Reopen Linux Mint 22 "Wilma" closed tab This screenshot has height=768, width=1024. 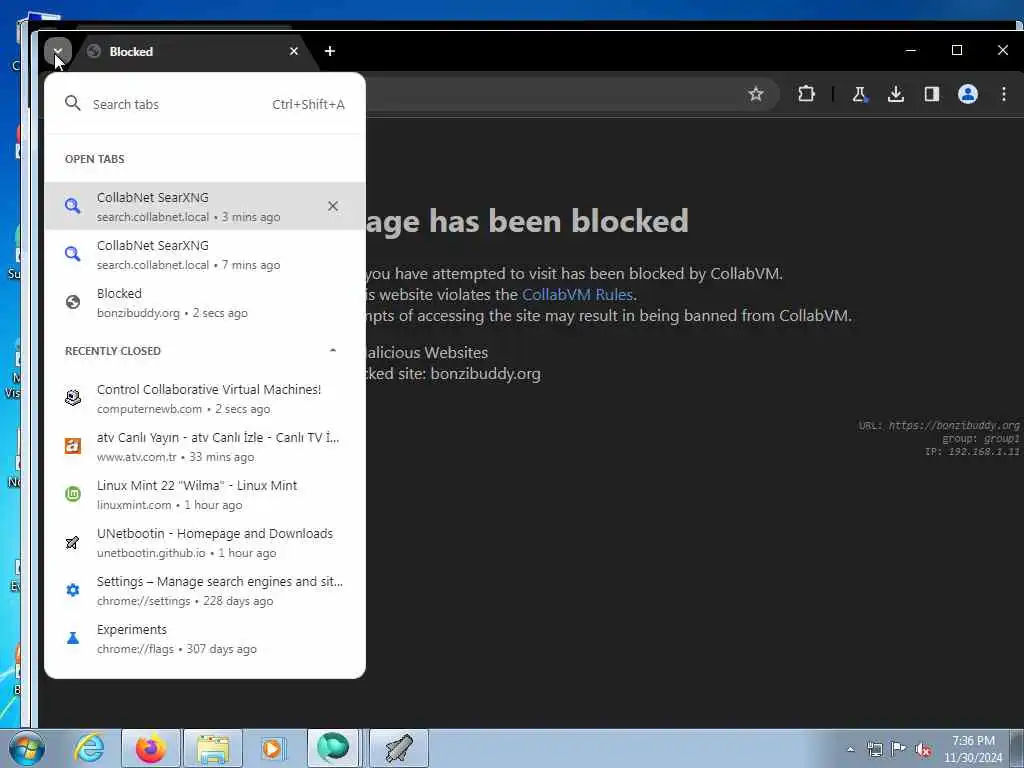pos(205,494)
